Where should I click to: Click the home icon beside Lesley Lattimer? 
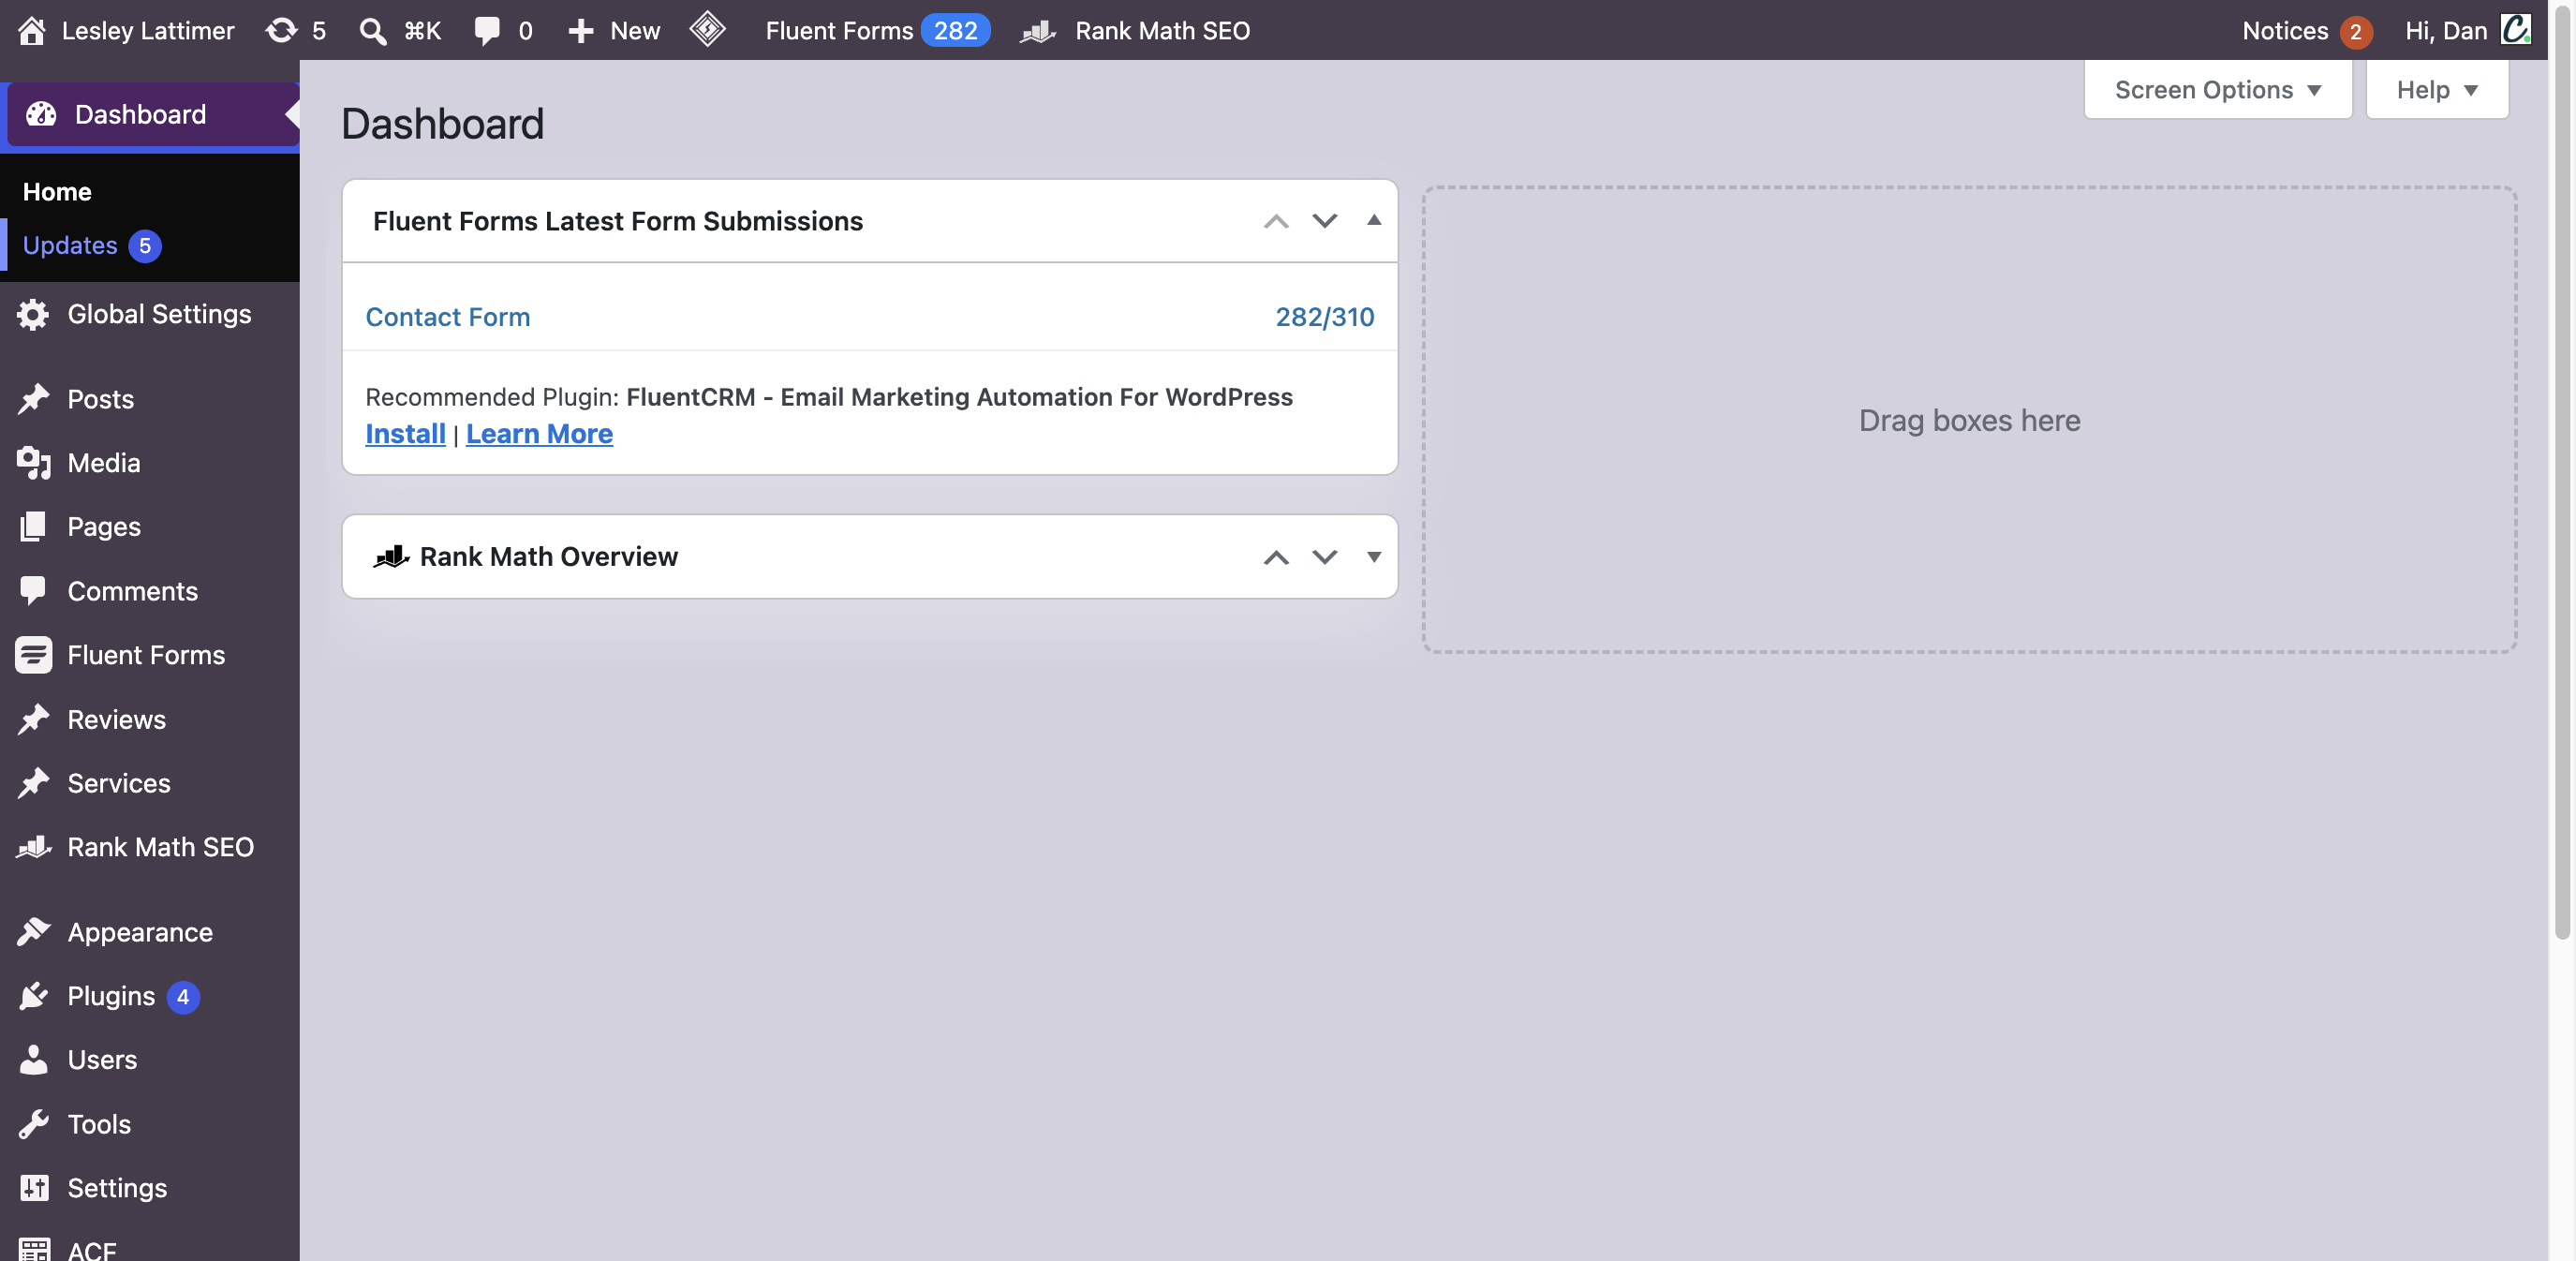[32, 30]
